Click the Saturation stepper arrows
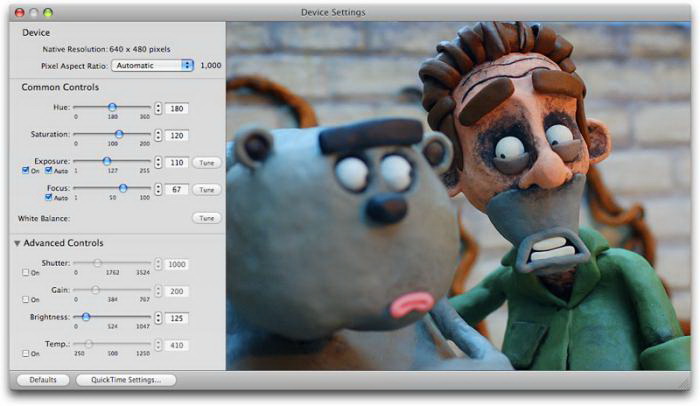This screenshot has width=700, height=406. [x=158, y=134]
